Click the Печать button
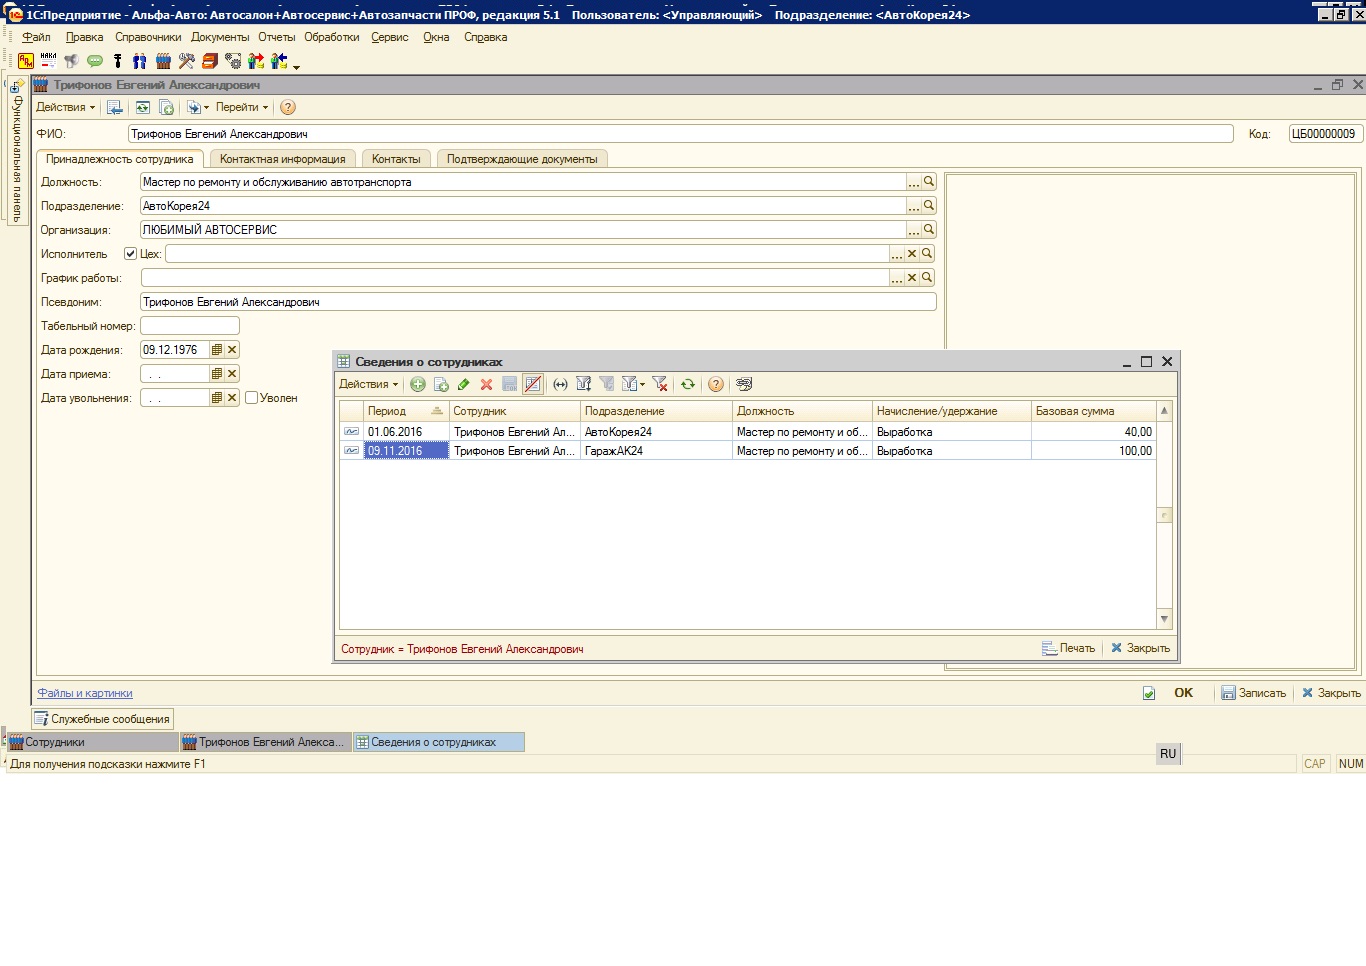The height and width of the screenshot is (966, 1366). tap(1069, 648)
